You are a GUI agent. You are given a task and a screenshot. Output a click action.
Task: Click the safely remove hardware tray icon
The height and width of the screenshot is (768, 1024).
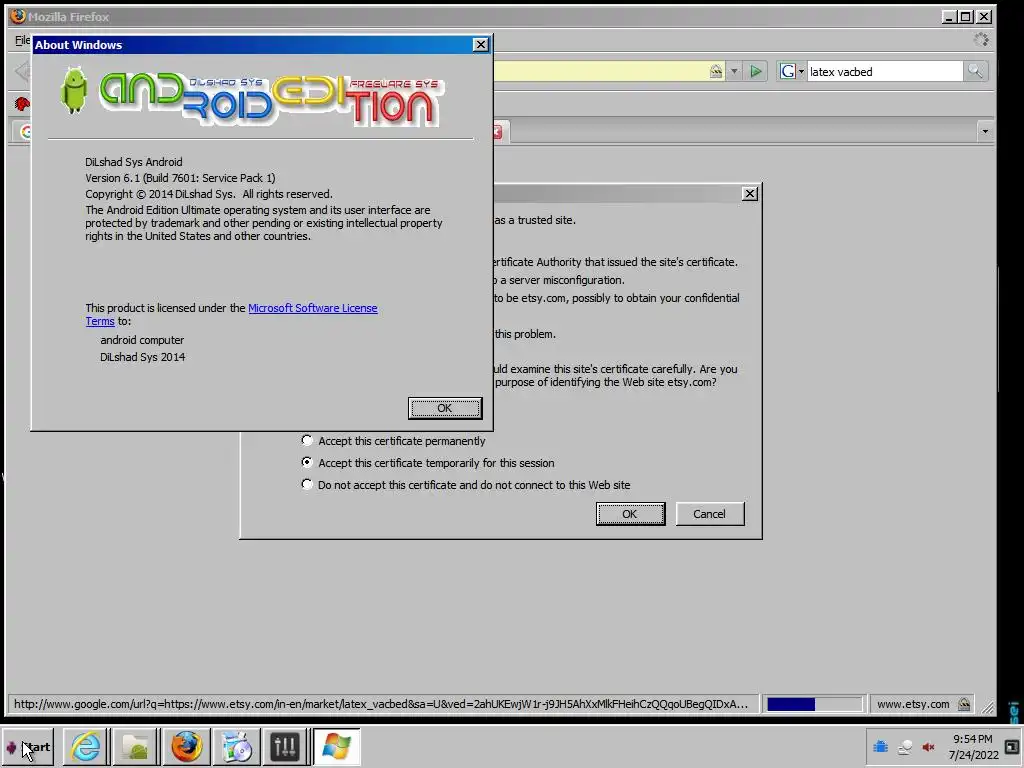point(904,747)
